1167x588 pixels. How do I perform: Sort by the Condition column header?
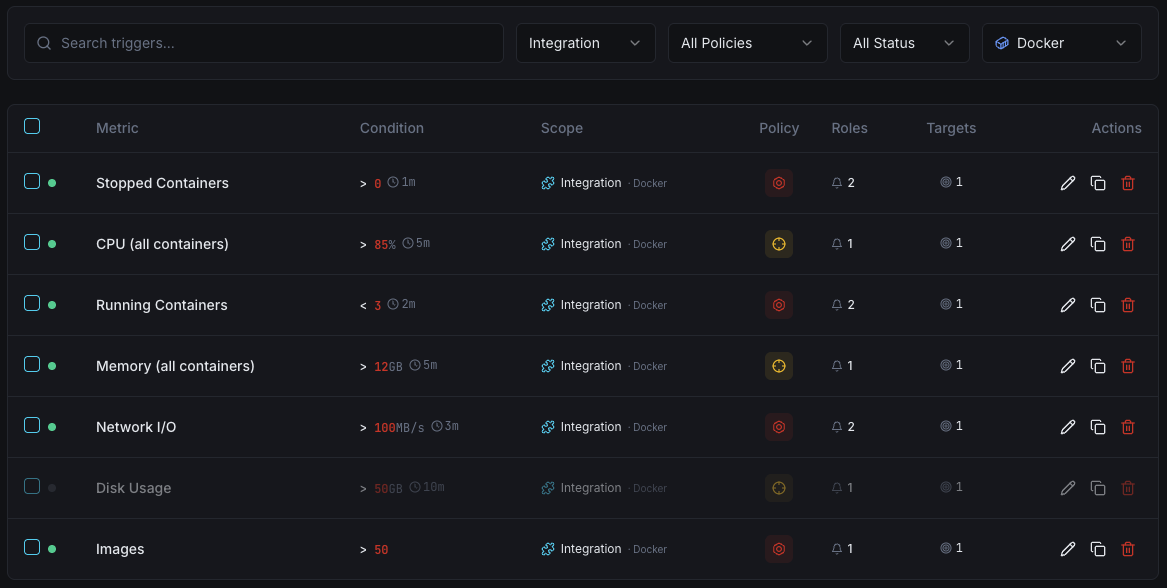click(x=391, y=128)
